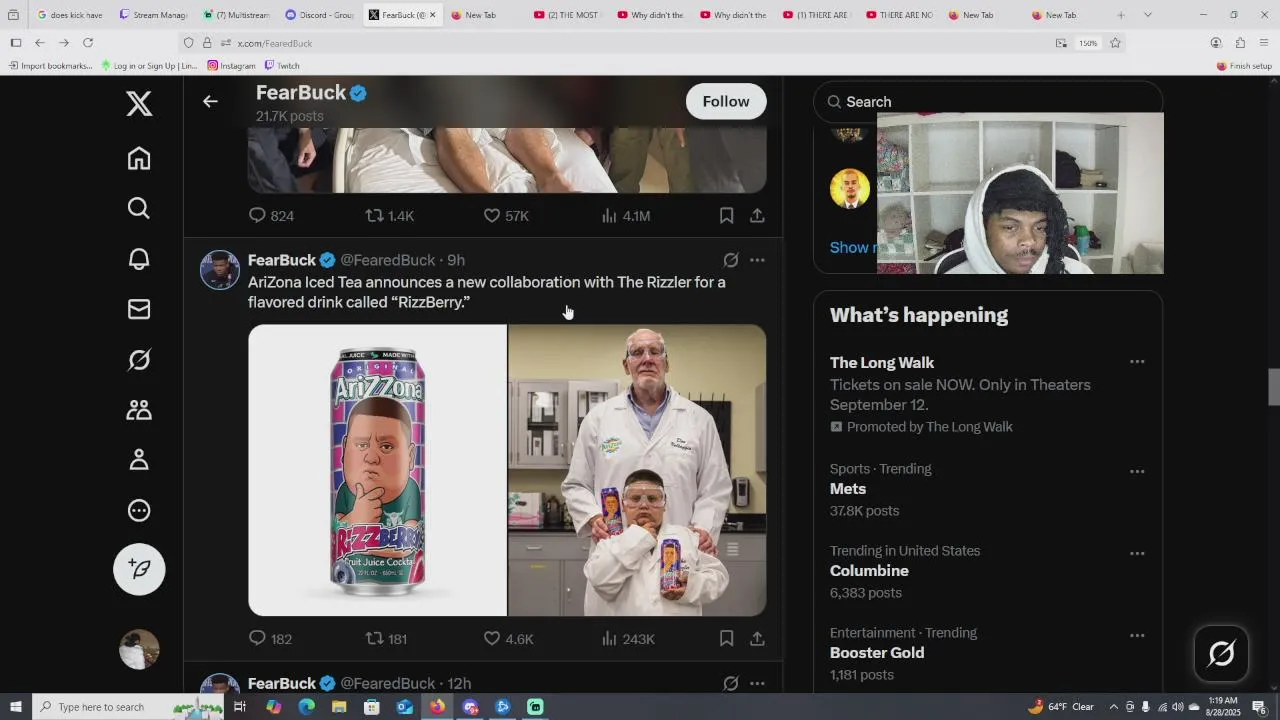Image resolution: width=1280 pixels, height=720 pixels.
Task: View analytics showing 4.1M views
Action: [x=625, y=215]
